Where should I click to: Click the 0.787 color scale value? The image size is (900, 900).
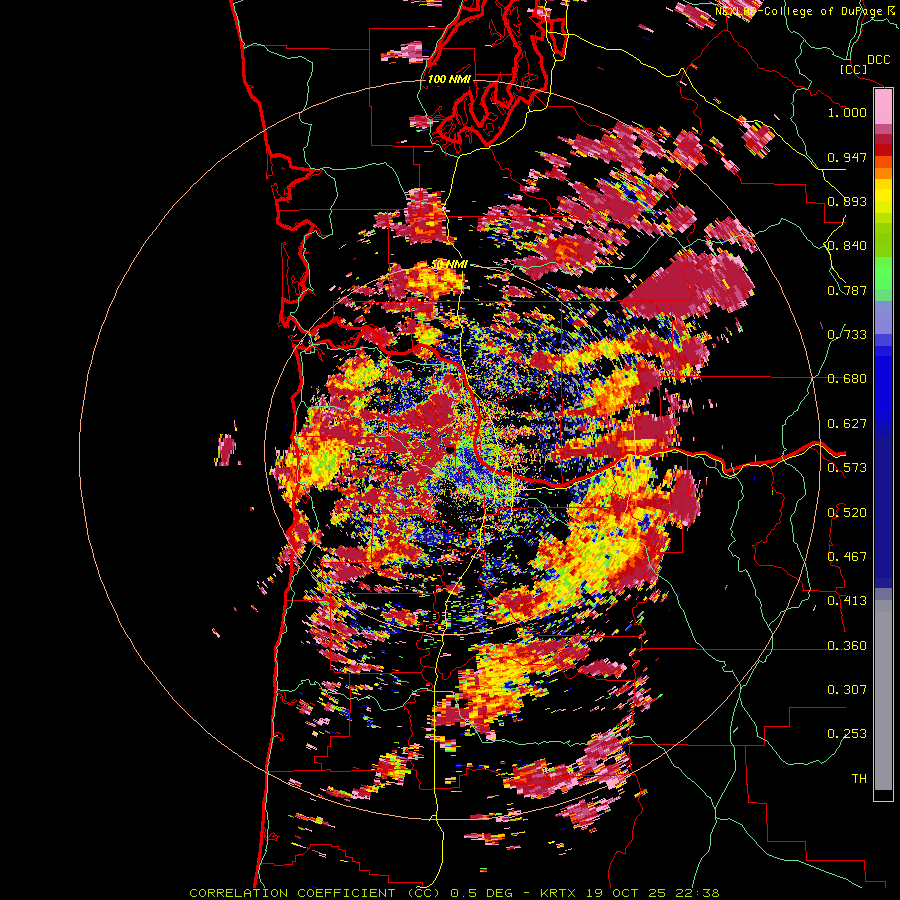847,290
